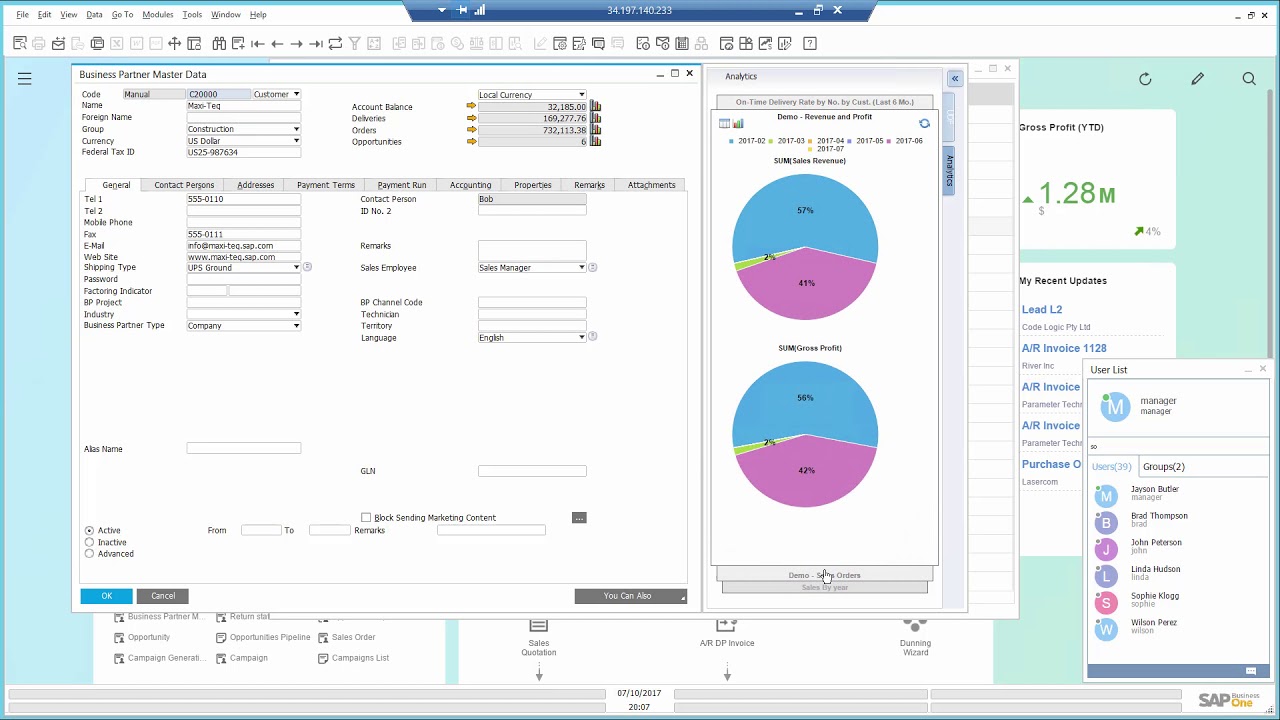Click the E-Mail input field

(x=243, y=246)
